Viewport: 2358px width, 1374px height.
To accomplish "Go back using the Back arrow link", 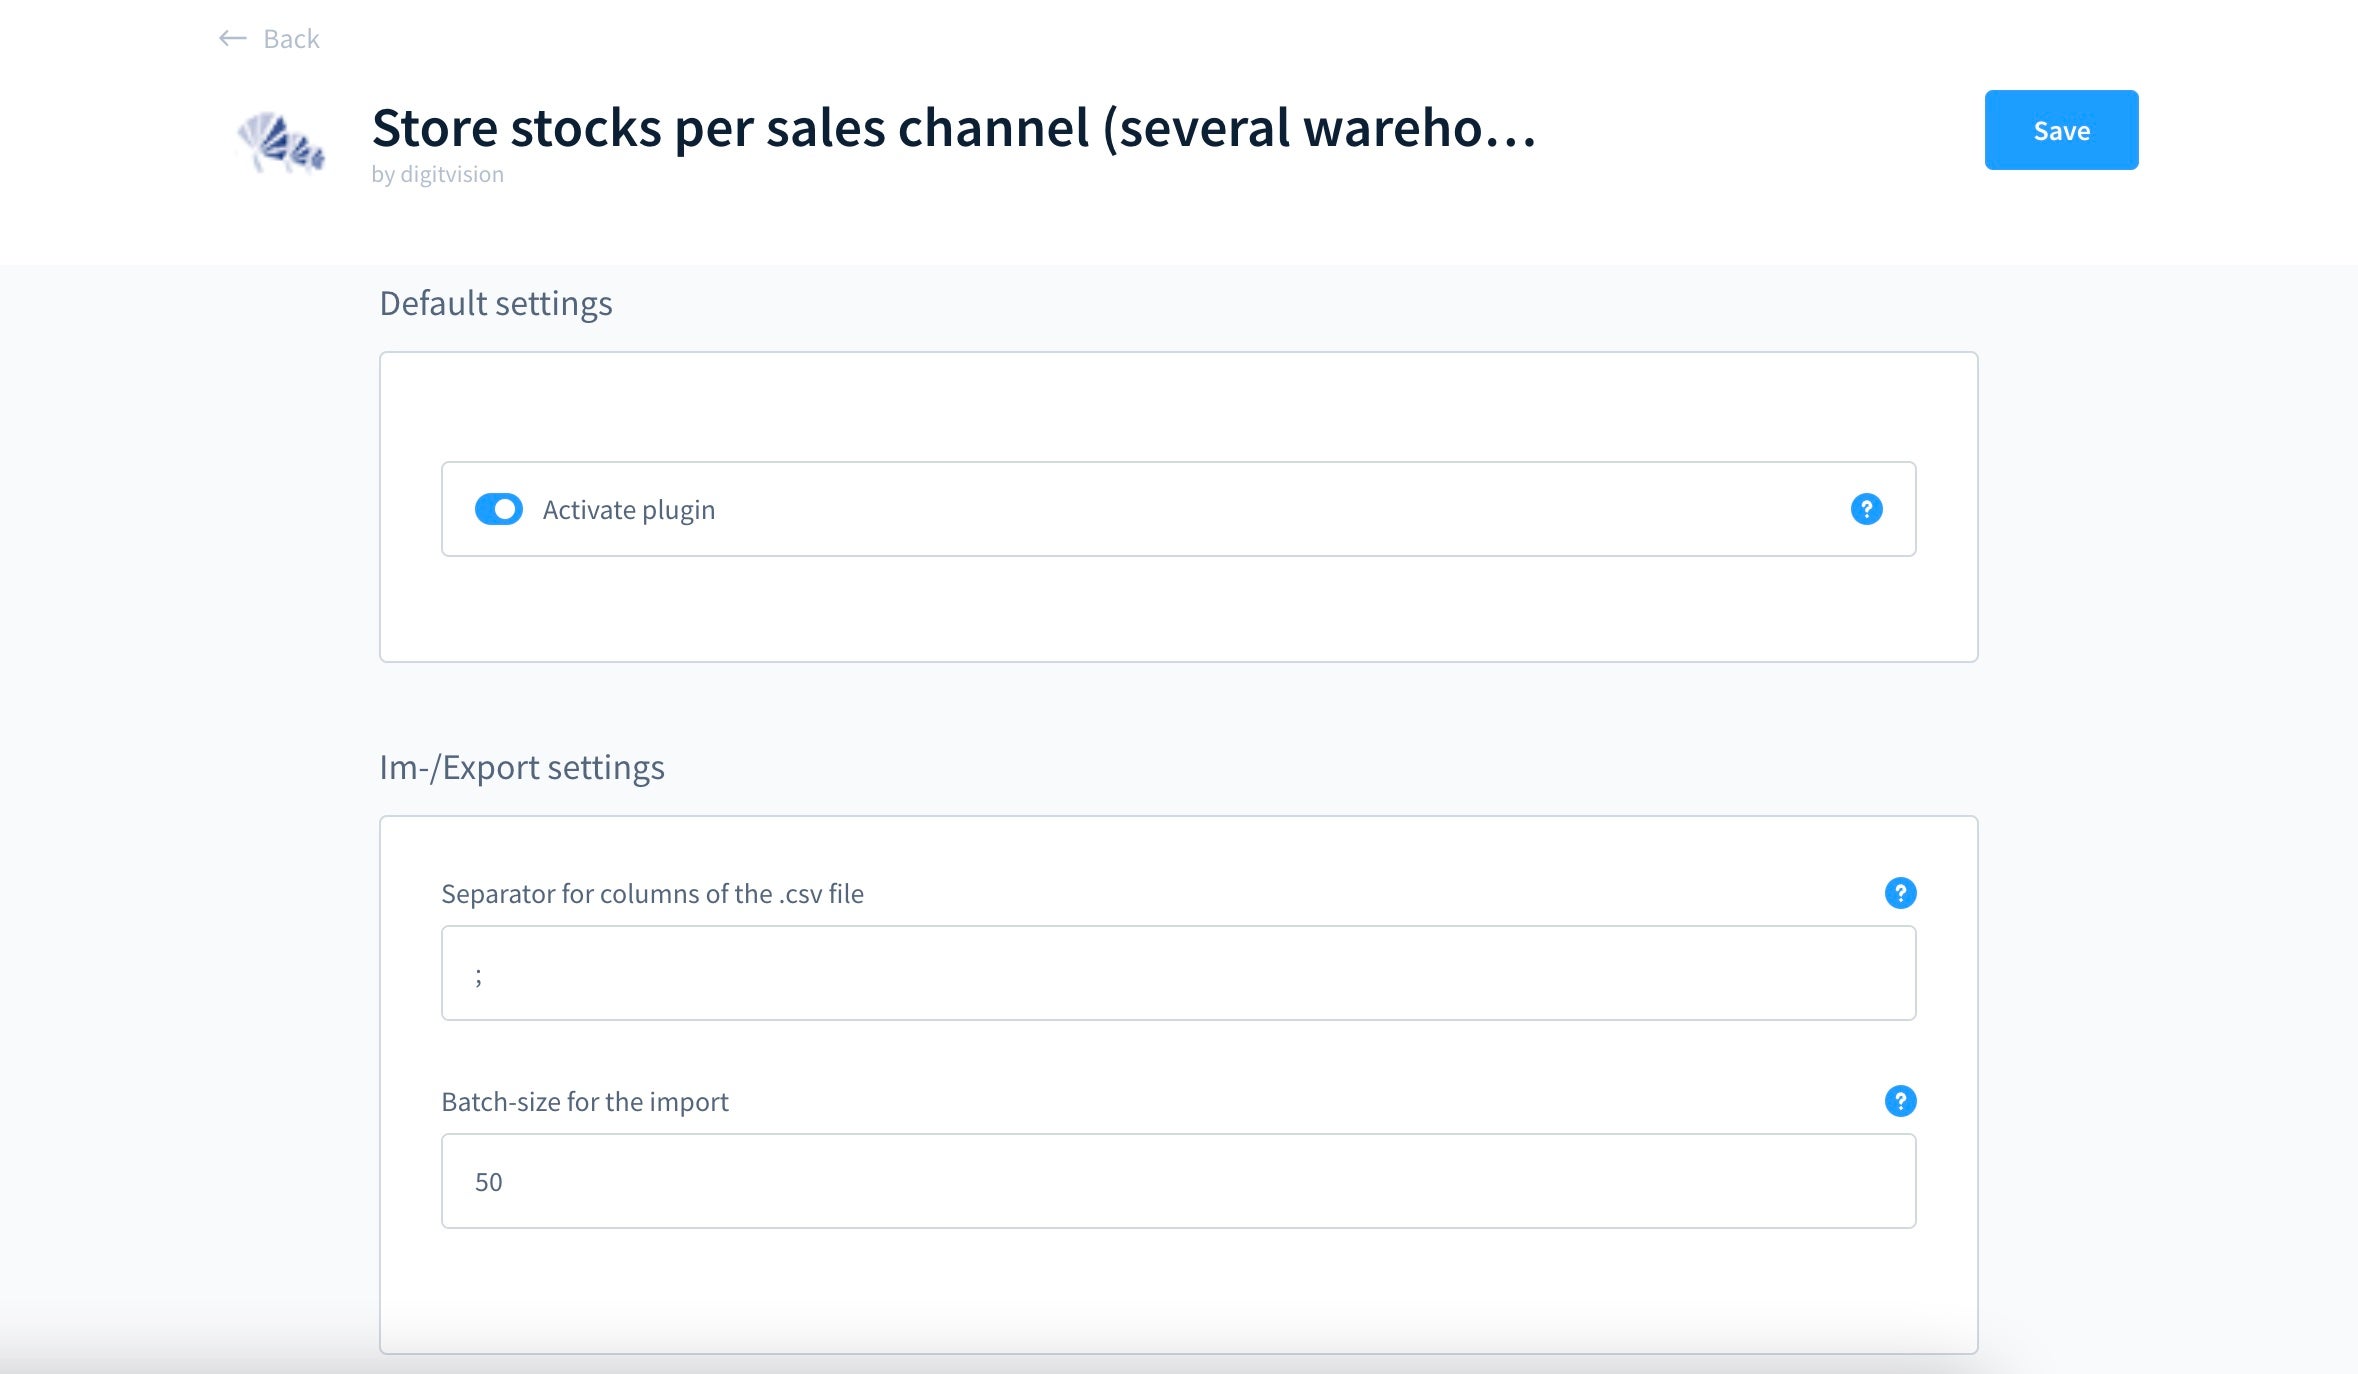I will click(269, 39).
